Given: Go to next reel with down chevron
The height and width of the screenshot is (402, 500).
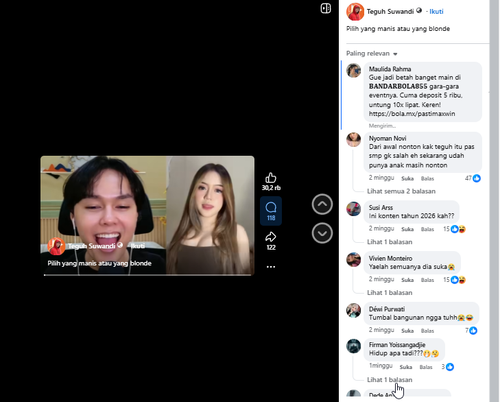Looking at the screenshot, I should pyautogui.click(x=322, y=233).
